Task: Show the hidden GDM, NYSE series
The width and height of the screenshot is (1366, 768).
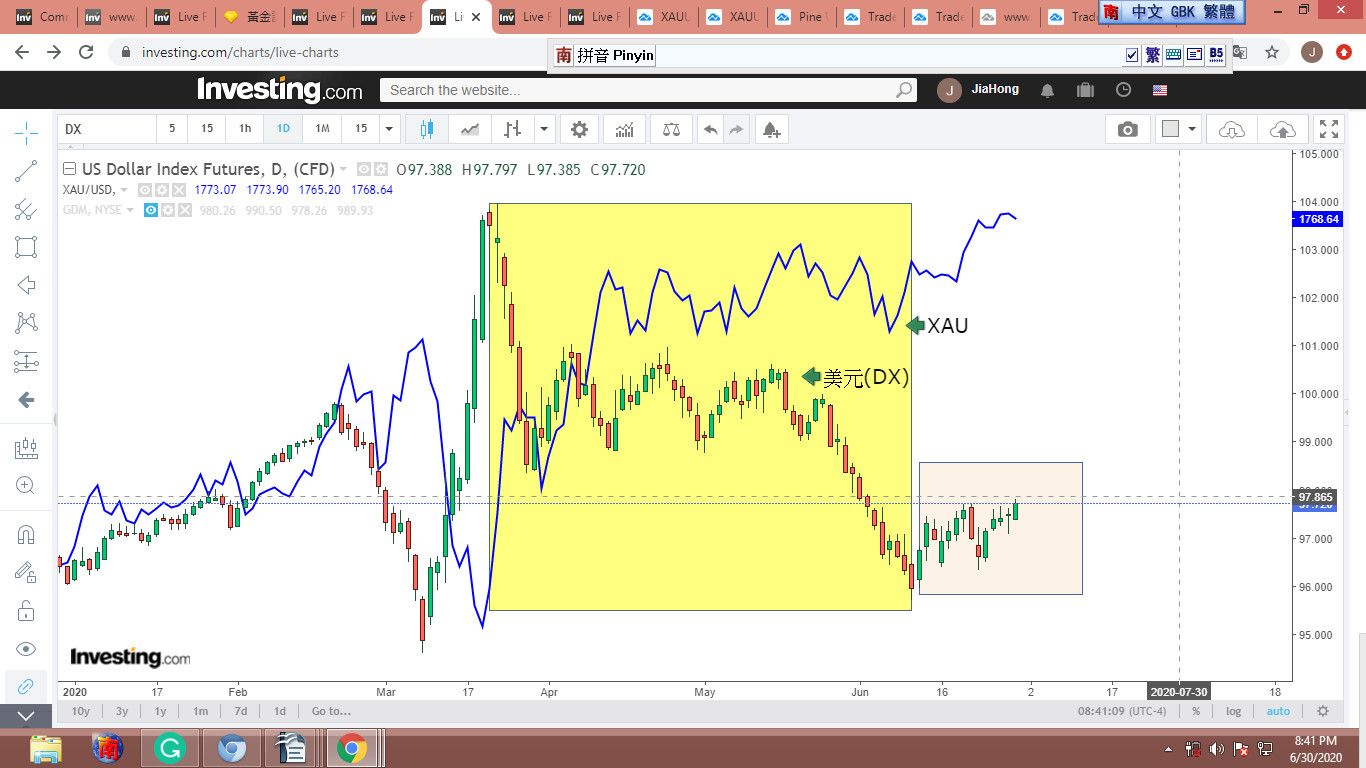Action: coord(151,210)
